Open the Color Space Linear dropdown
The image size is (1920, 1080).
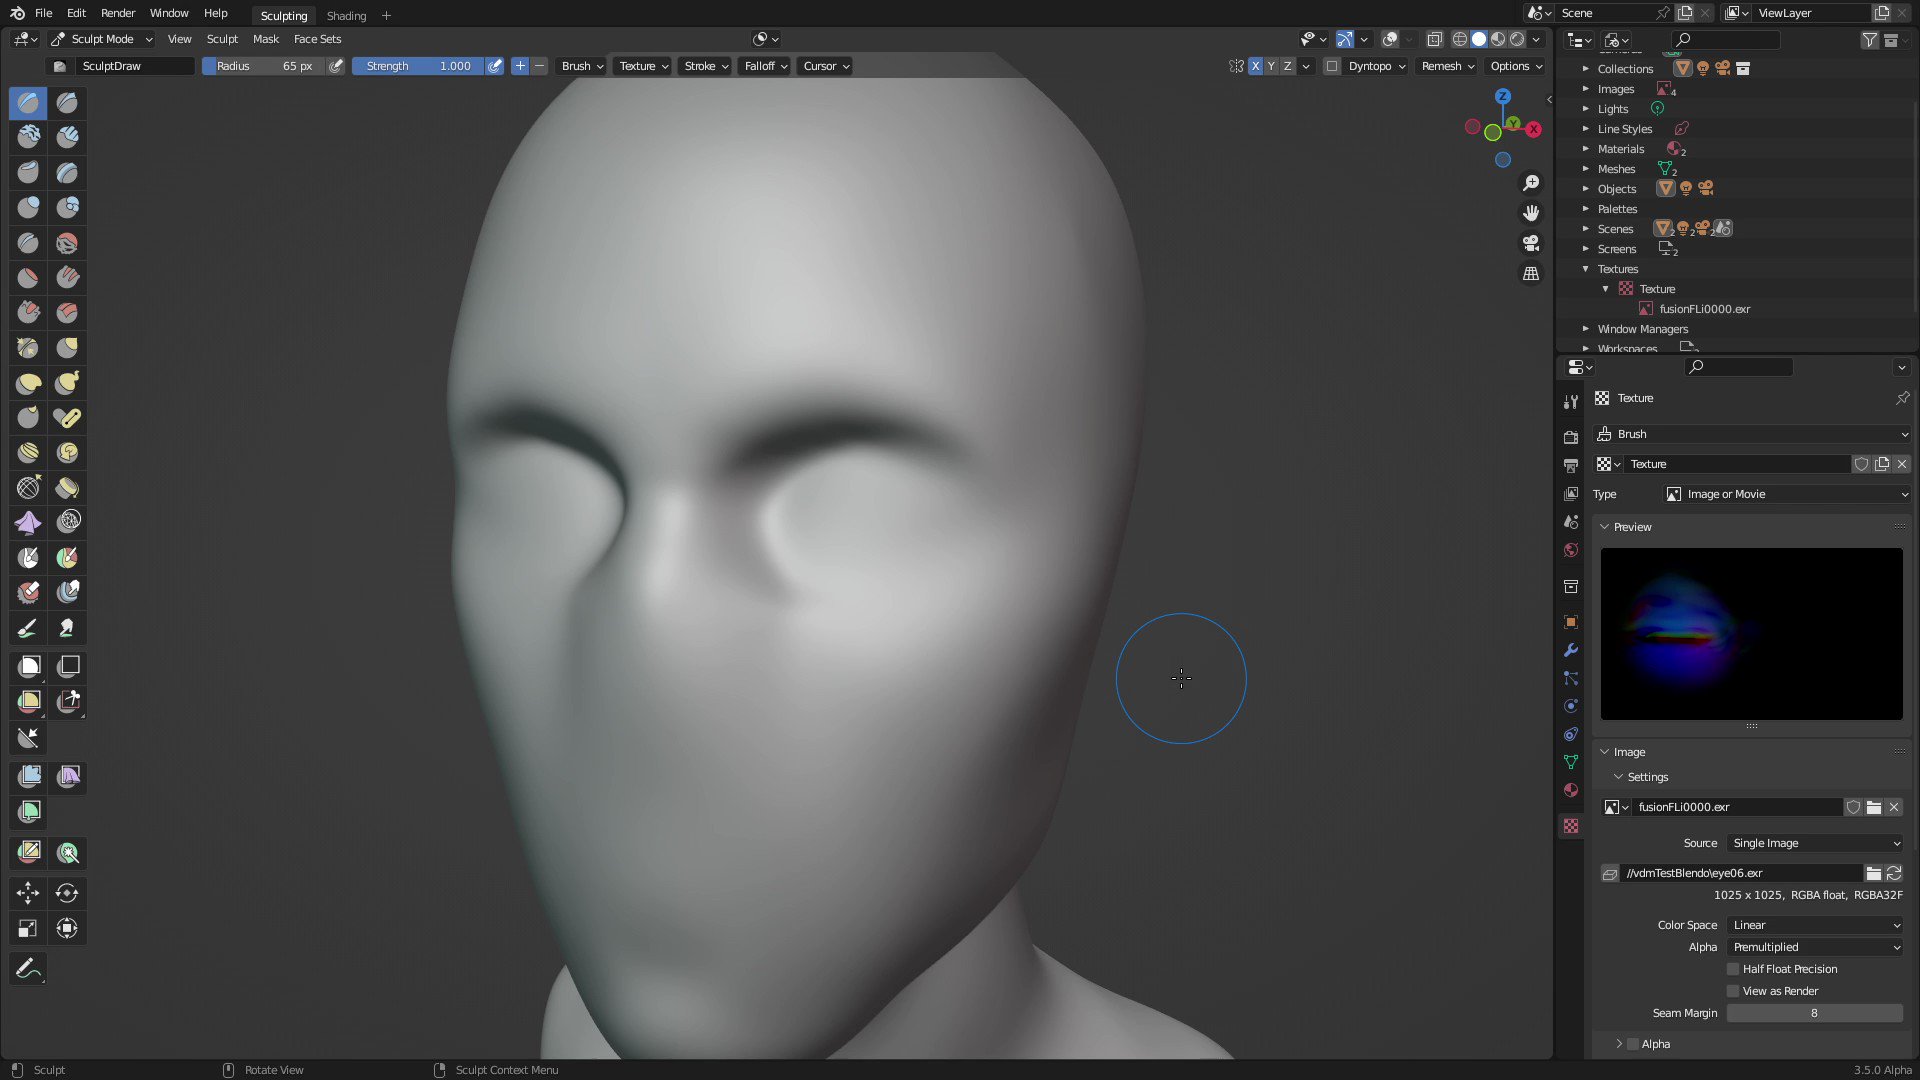click(x=1815, y=925)
